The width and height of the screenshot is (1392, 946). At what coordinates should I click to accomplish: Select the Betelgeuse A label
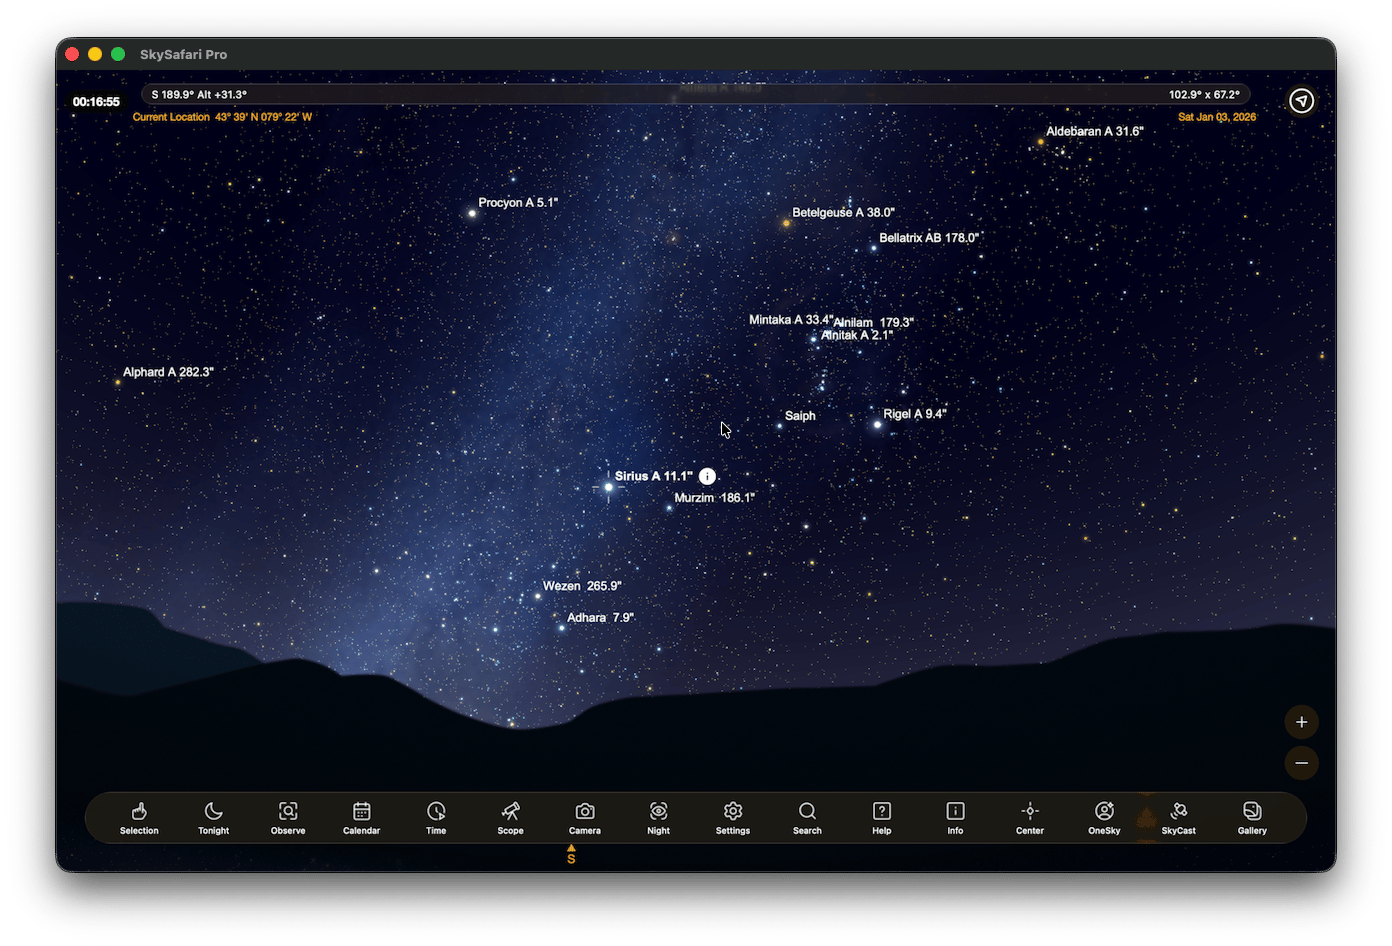click(843, 213)
